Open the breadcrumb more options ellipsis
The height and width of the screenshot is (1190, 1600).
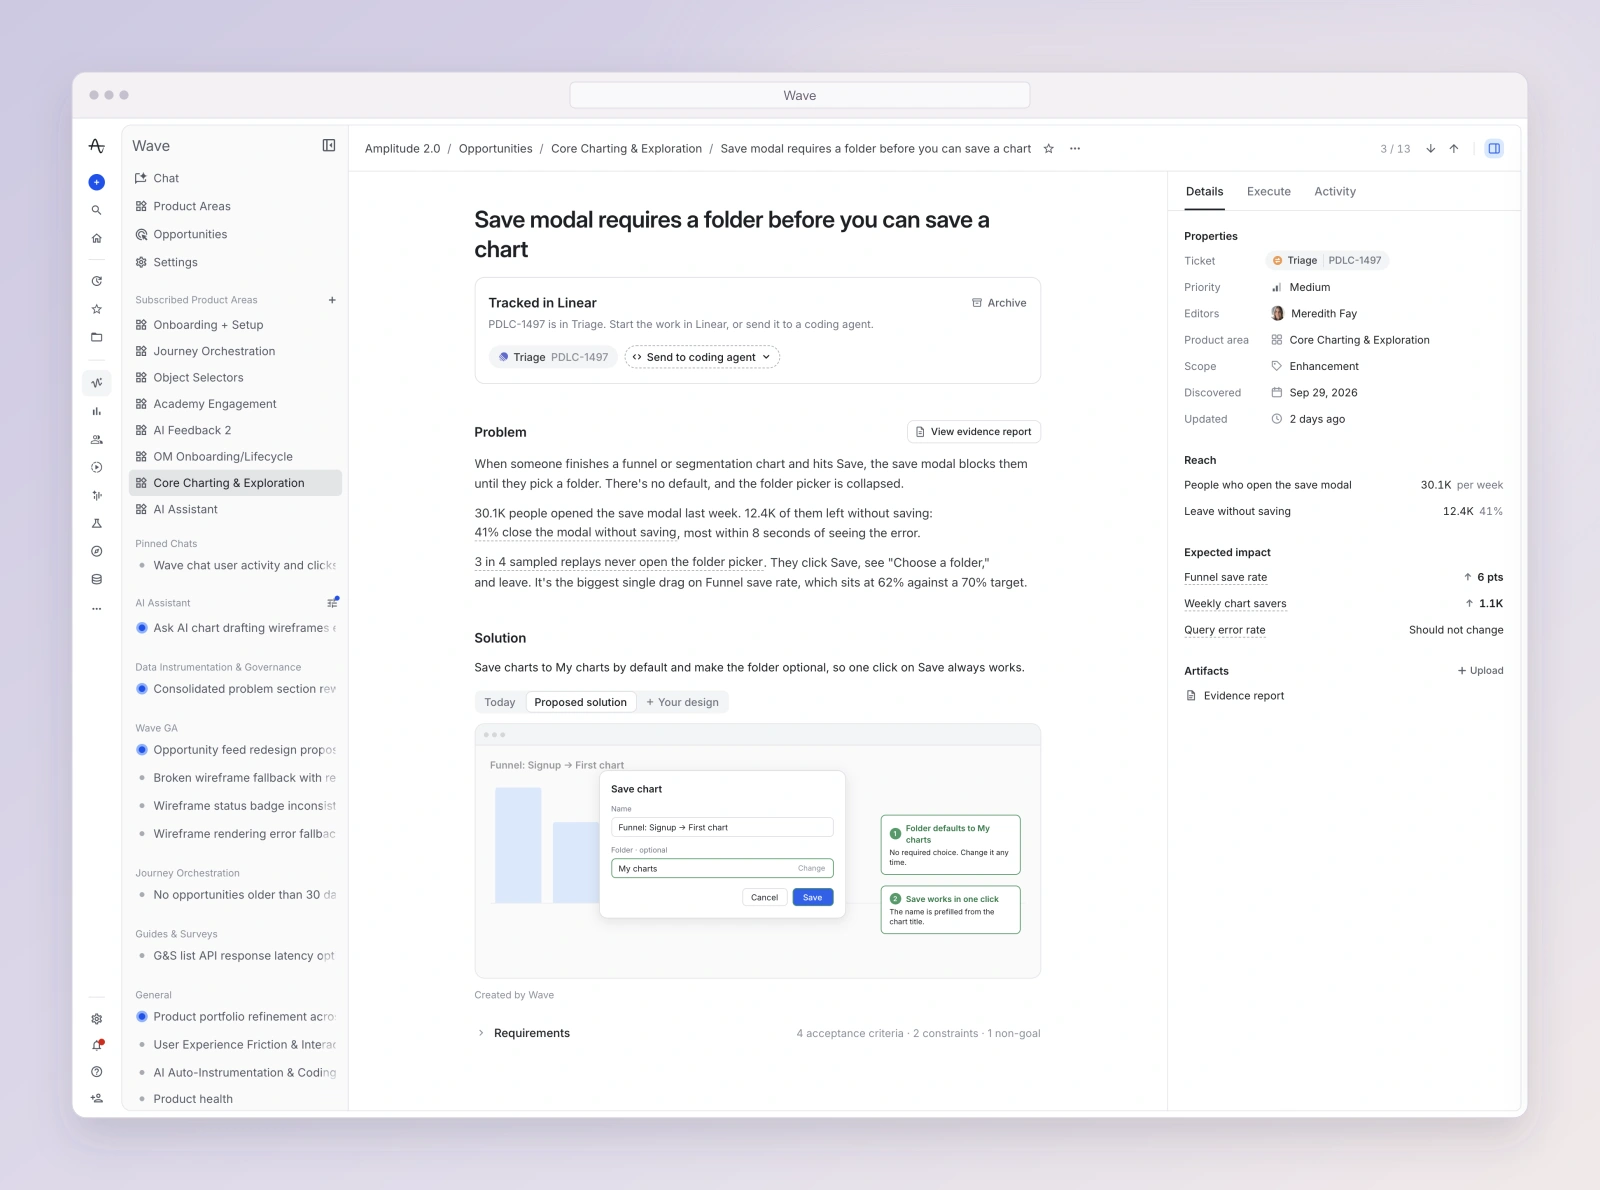pos(1075,149)
